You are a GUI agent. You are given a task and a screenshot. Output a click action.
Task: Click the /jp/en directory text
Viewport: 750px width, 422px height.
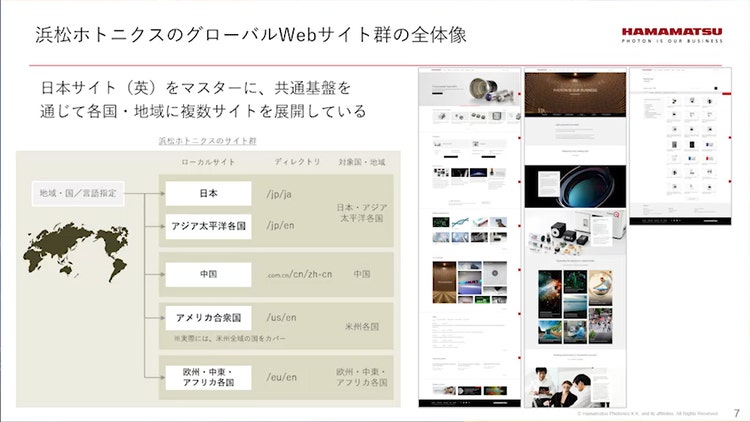tap(280, 225)
